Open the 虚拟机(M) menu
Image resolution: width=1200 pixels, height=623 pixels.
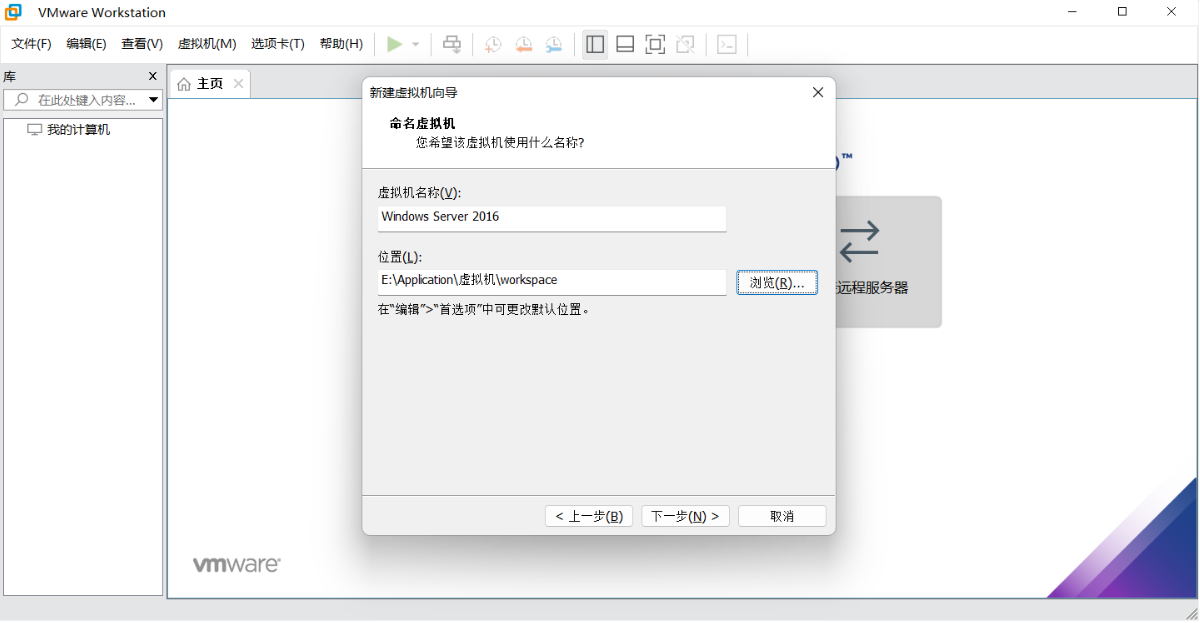(x=207, y=44)
